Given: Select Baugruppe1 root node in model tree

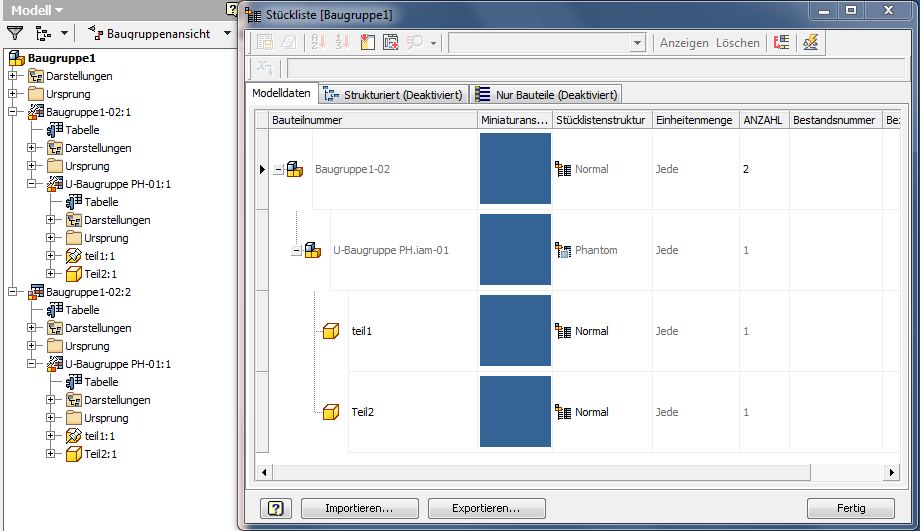Looking at the screenshot, I should point(61,58).
